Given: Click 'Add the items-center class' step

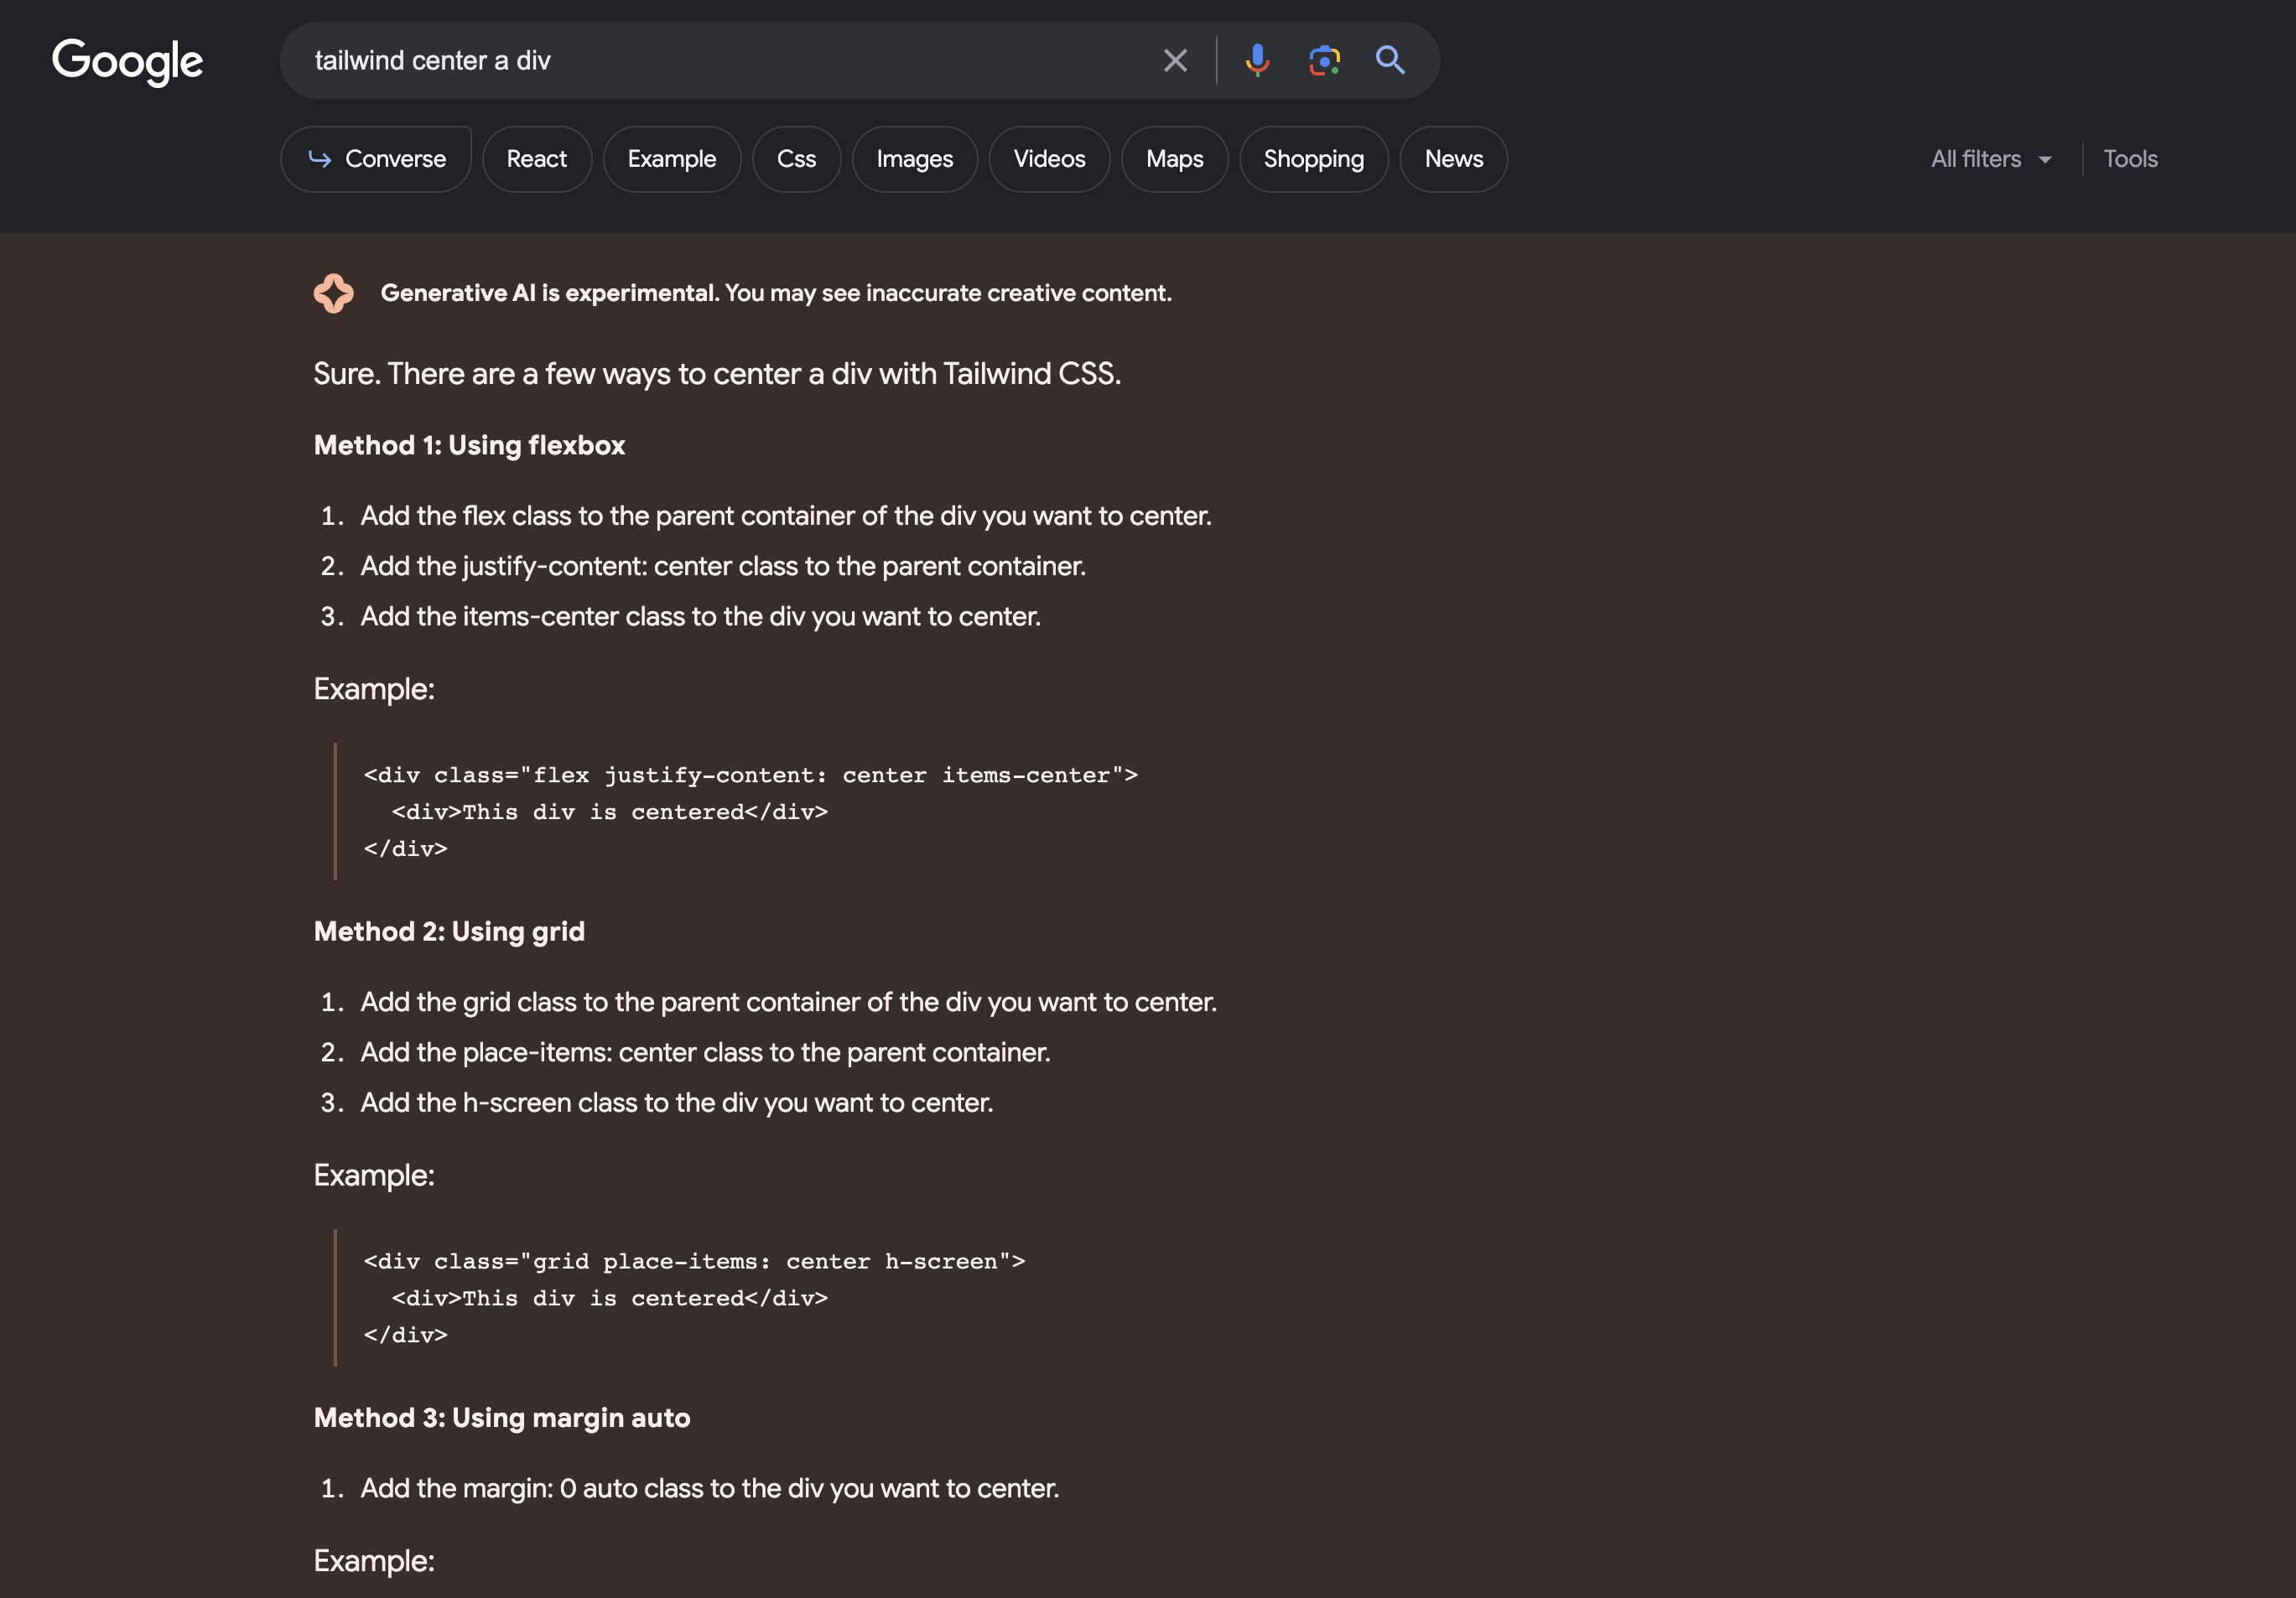Looking at the screenshot, I should (x=700, y=616).
